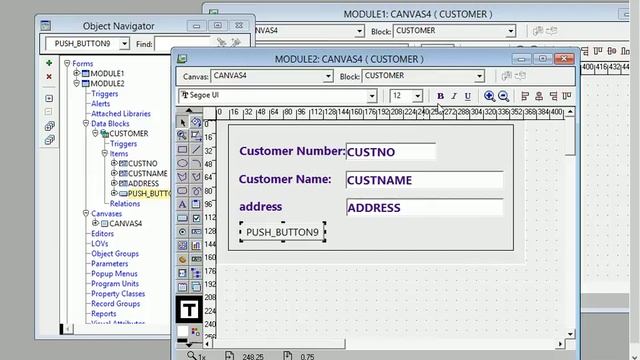
Task: Open the Block dropdown in MODULE1 window
Action: [511, 31]
